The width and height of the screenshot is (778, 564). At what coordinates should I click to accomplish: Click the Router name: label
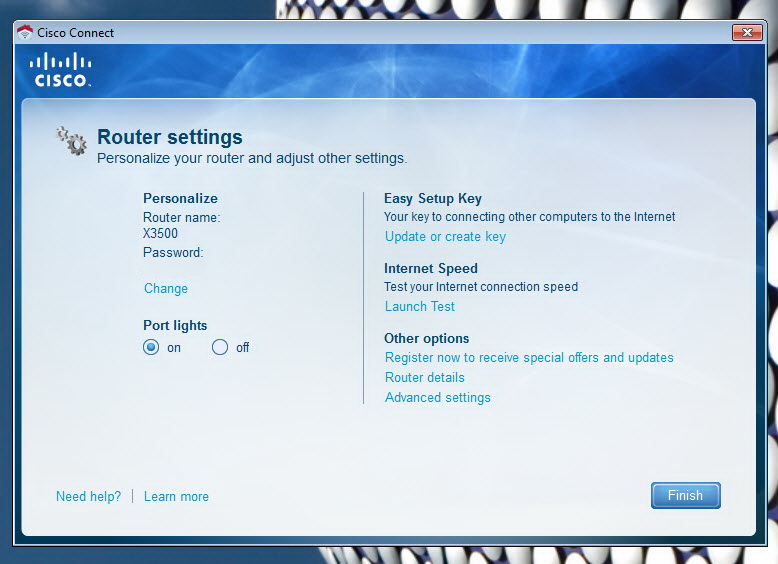click(x=182, y=217)
